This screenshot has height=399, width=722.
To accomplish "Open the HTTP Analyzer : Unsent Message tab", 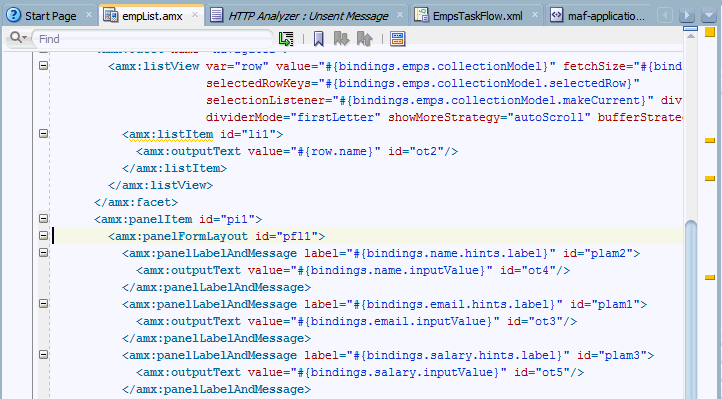I will tap(308, 16).
